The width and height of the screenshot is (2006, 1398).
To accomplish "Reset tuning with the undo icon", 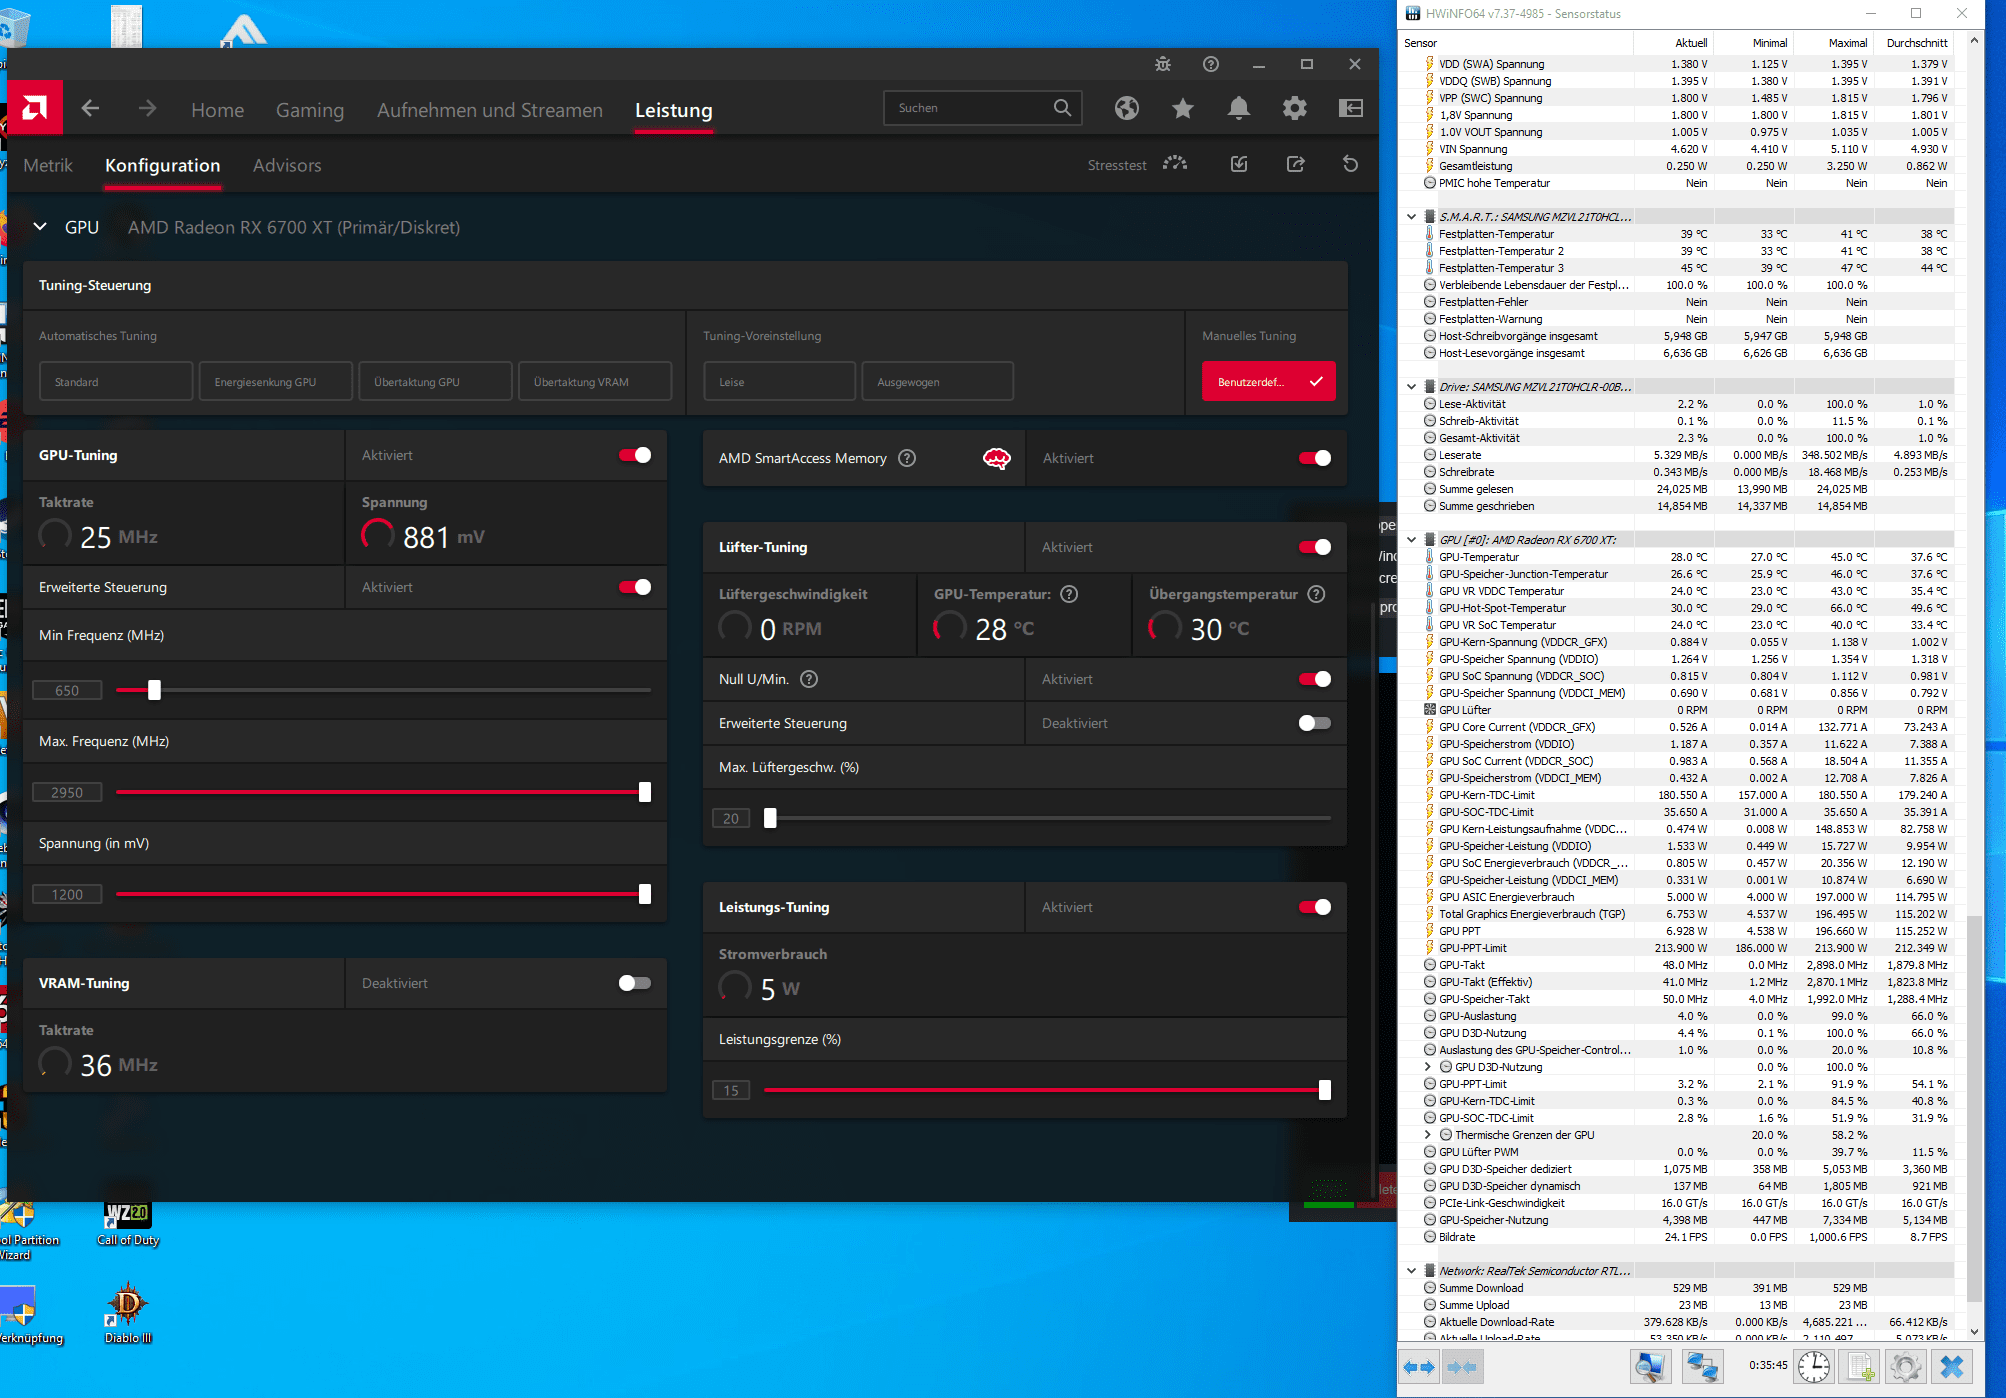I will click(1351, 164).
